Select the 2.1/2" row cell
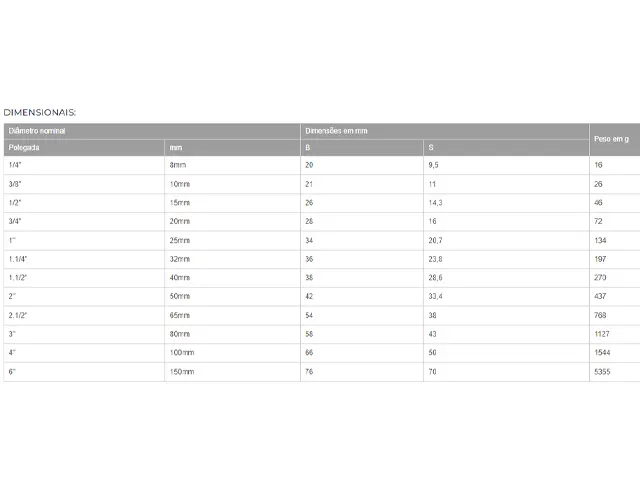This screenshot has width=640, height=480. (84, 316)
